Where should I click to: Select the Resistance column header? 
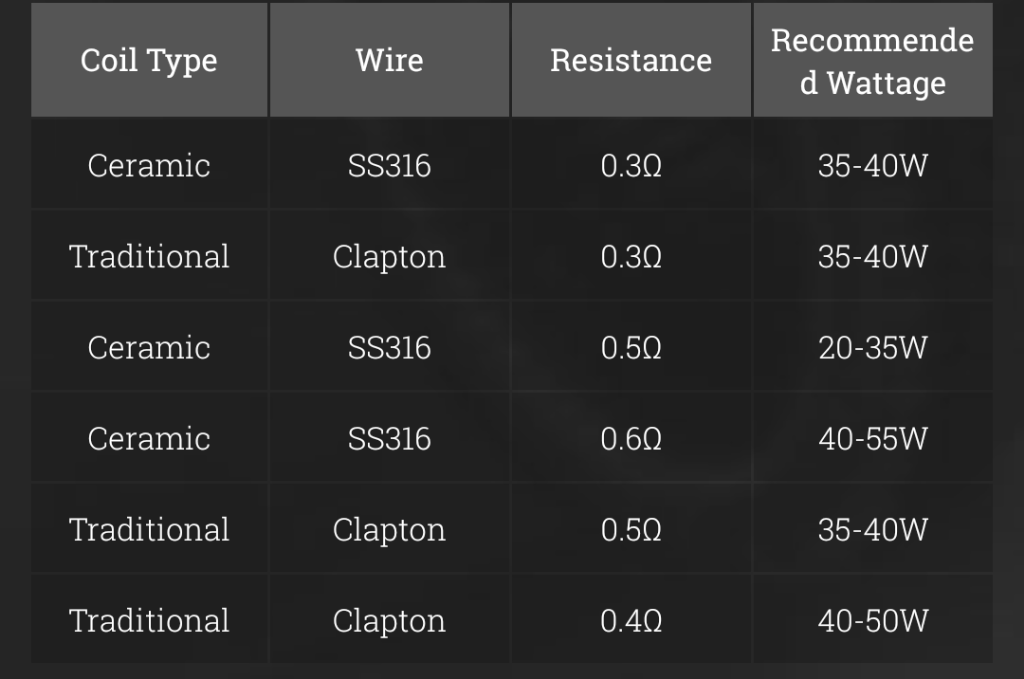coord(631,61)
